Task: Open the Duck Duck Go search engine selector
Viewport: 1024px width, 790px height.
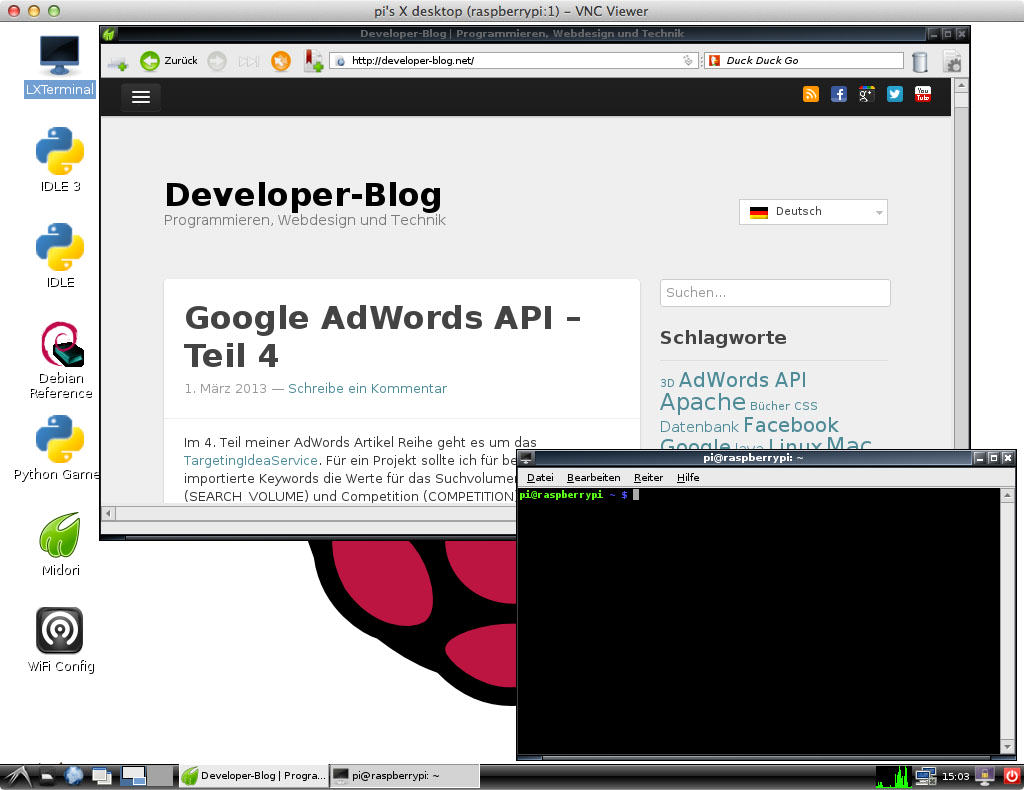Action: tap(714, 61)
